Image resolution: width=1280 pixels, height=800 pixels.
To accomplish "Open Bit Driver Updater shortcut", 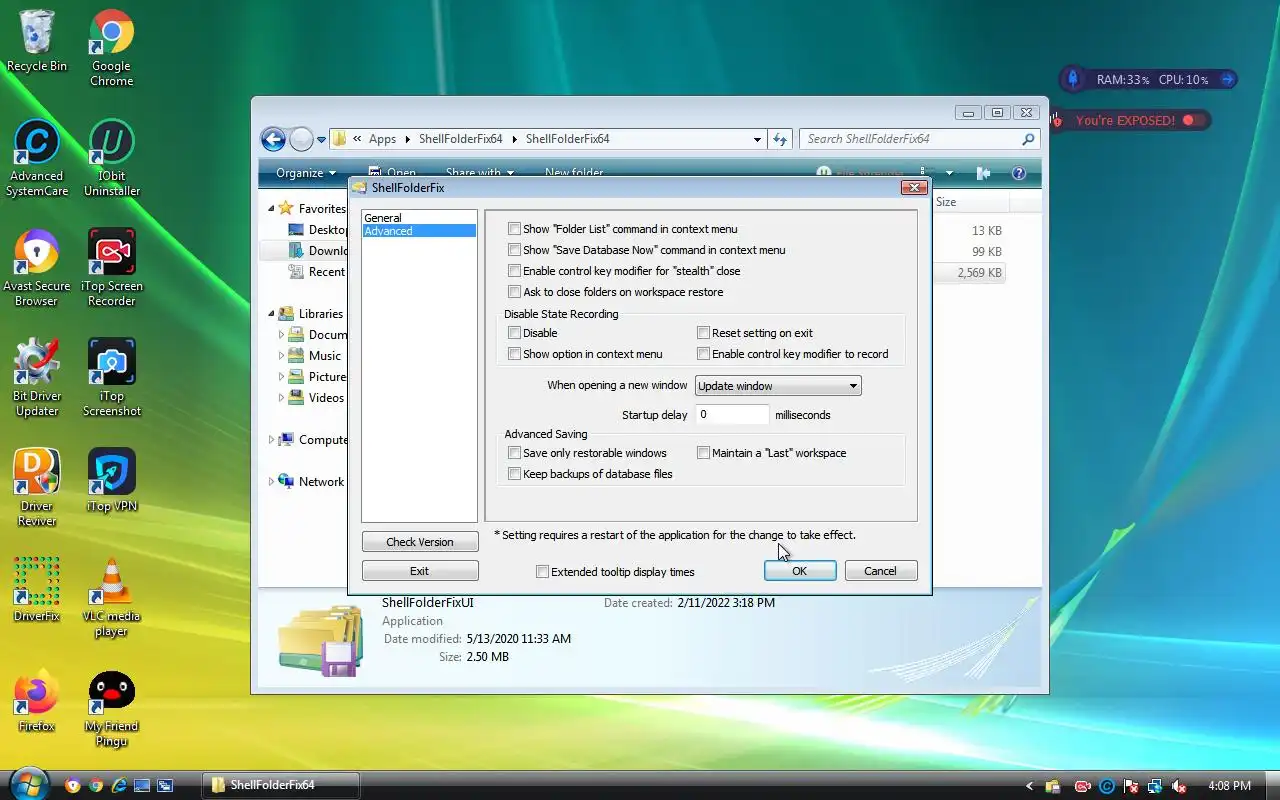I will point(37,378).
